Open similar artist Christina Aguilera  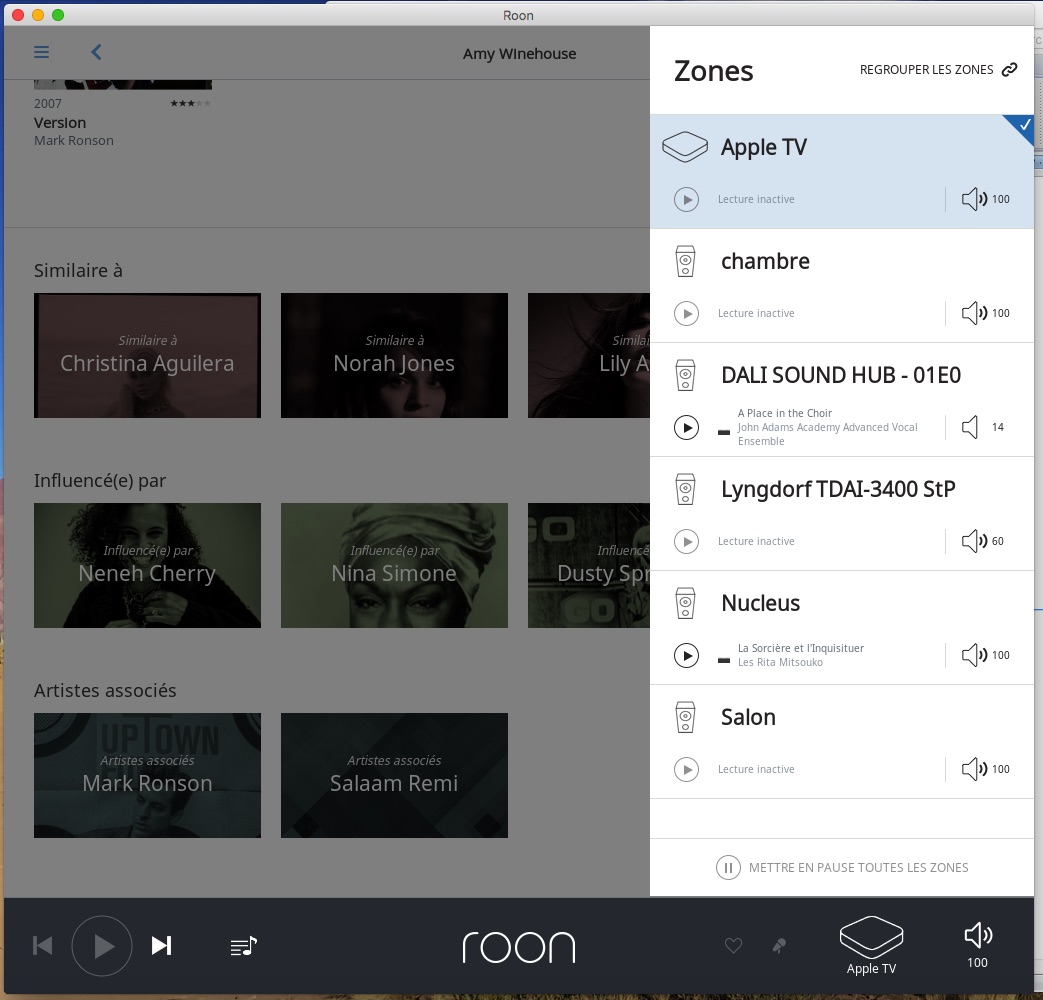click(x=147, y=355)
